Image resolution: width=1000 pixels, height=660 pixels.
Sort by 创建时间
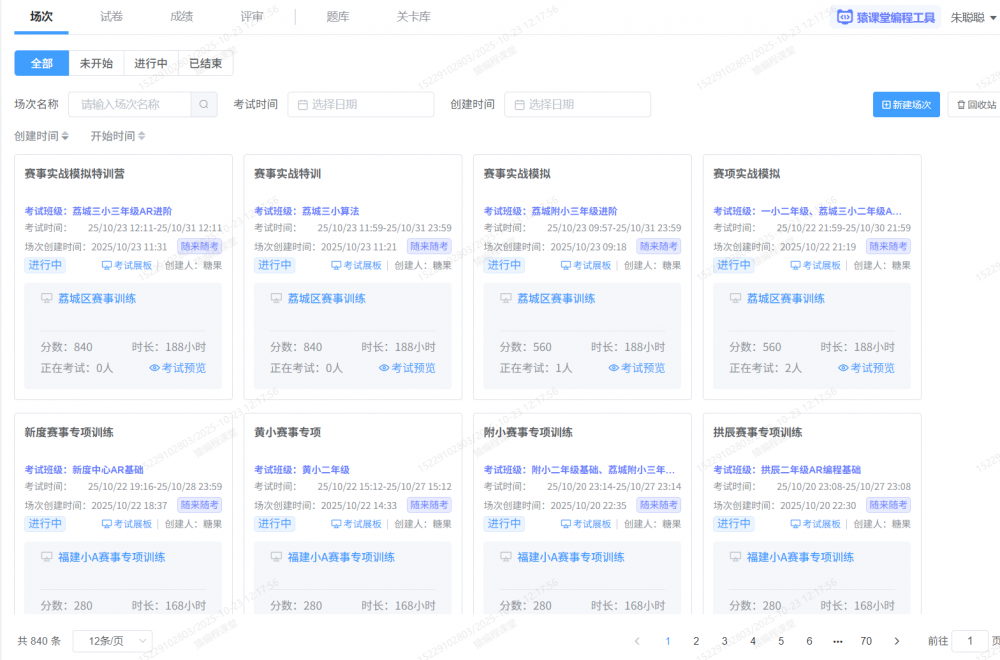[41, 136]
